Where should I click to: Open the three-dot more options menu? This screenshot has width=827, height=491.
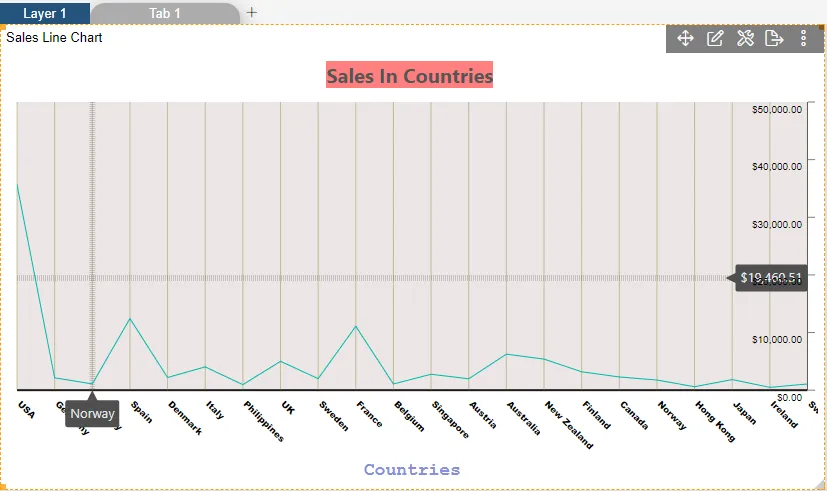[x=804, y=38]
